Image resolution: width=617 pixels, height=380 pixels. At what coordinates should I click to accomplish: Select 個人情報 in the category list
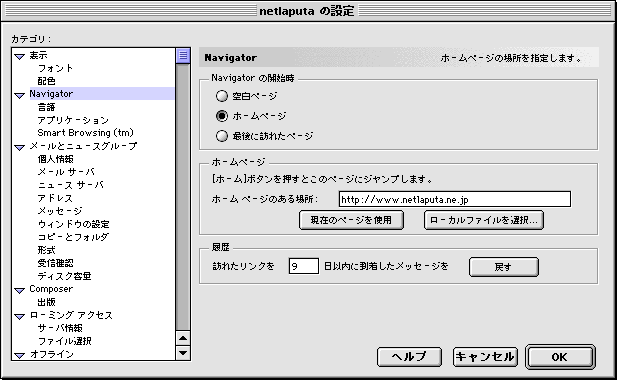tap(55, 159)
